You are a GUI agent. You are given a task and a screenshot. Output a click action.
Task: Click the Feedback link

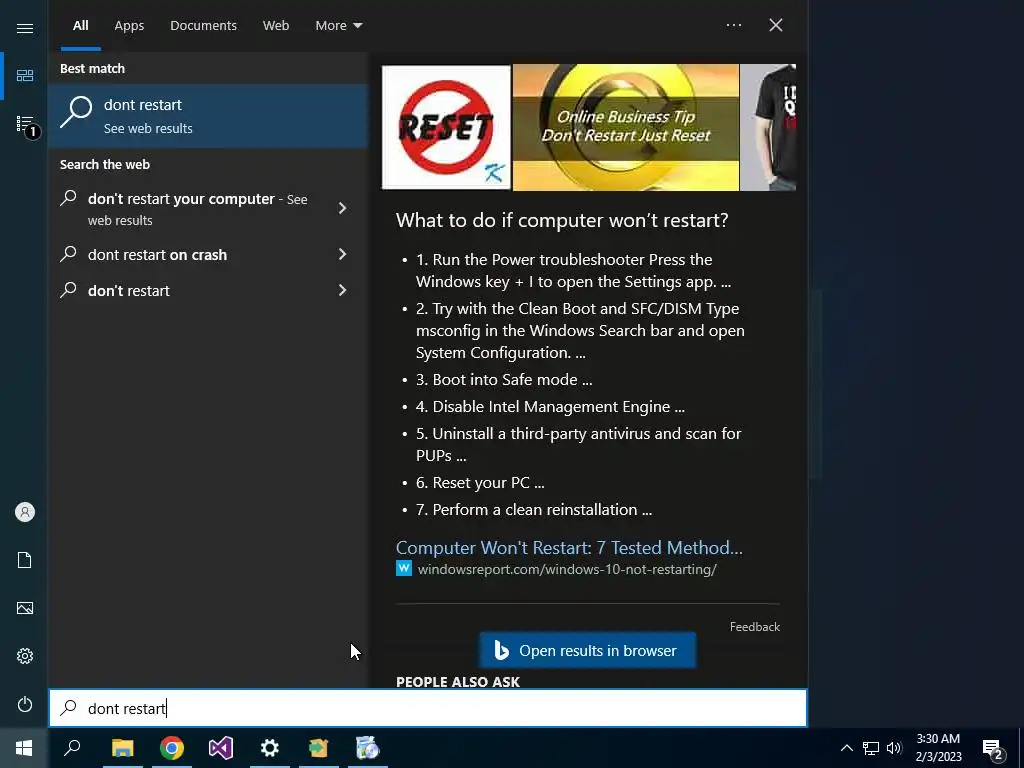point(755,627)
